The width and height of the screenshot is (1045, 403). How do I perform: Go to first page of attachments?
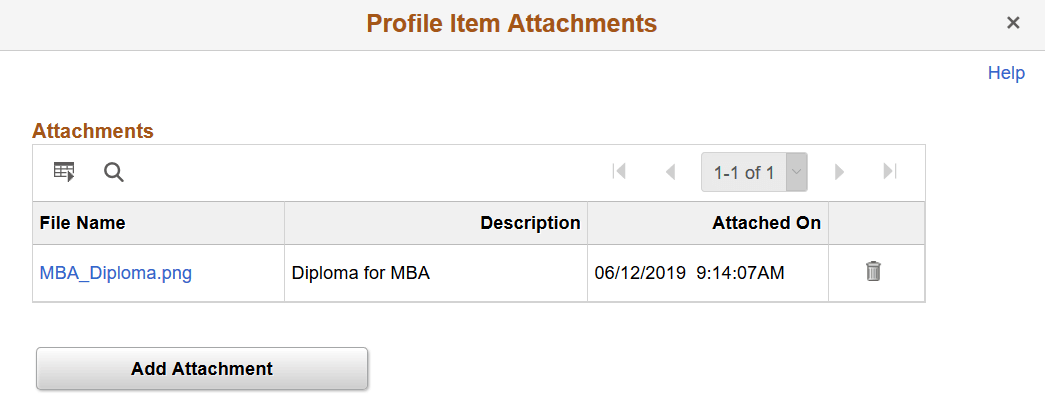pyautogui.click(x=619, y=172)
